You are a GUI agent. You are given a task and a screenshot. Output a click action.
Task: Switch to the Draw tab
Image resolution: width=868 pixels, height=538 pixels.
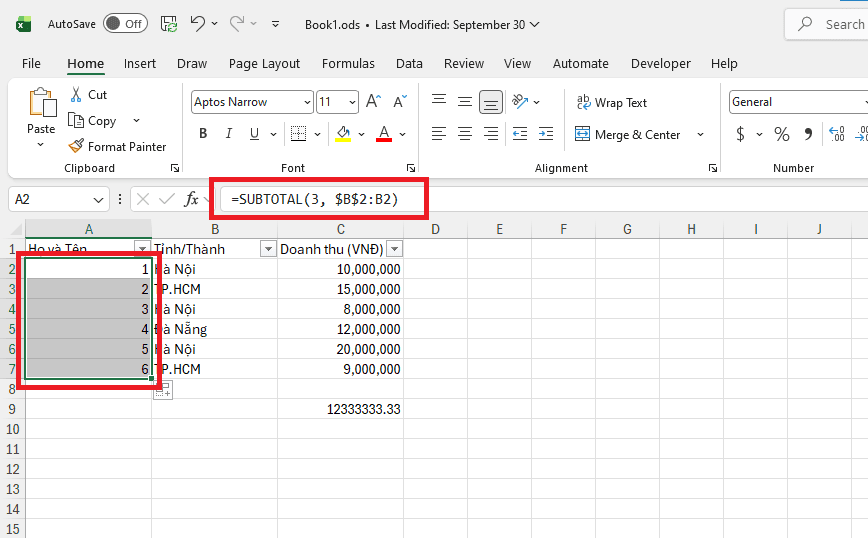point(192,64)
